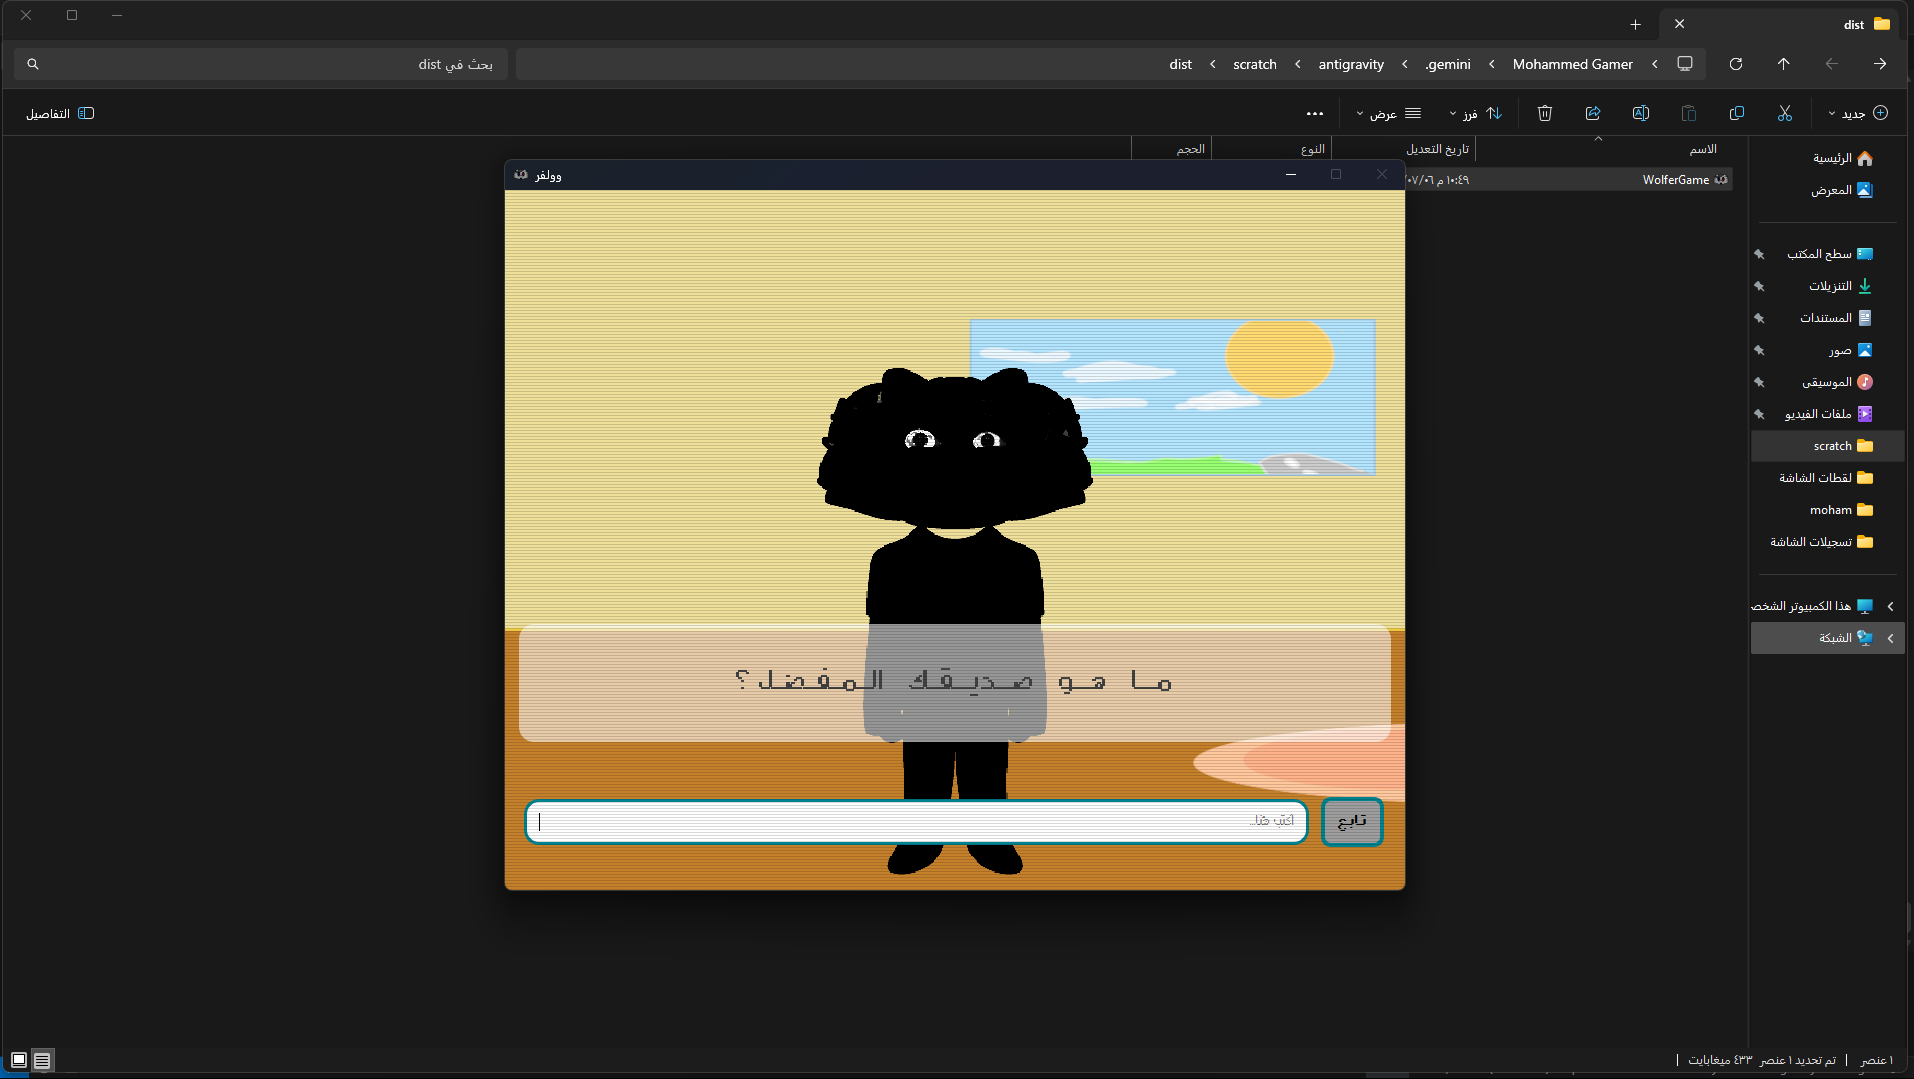Open ملفات الفيديو Videos in sidebar
The image size is (1914, 1079).
[x=1828, y=414]
